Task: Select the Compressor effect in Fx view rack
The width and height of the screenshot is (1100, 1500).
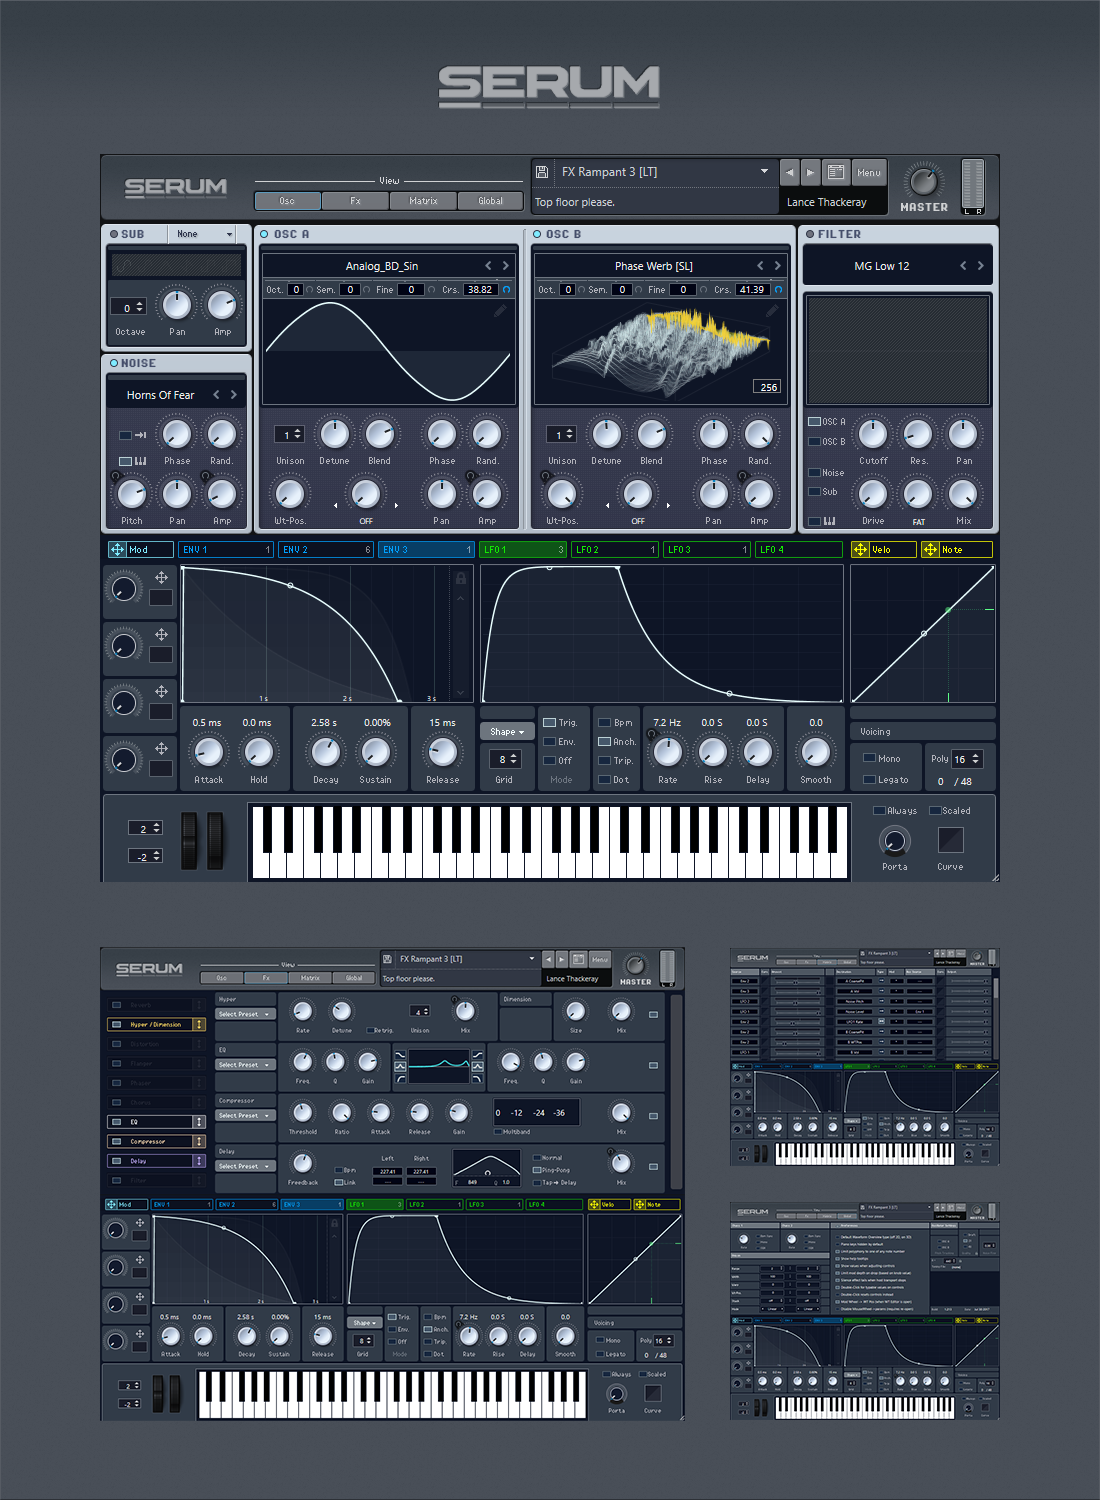Action: click(x=156, y=1141)
